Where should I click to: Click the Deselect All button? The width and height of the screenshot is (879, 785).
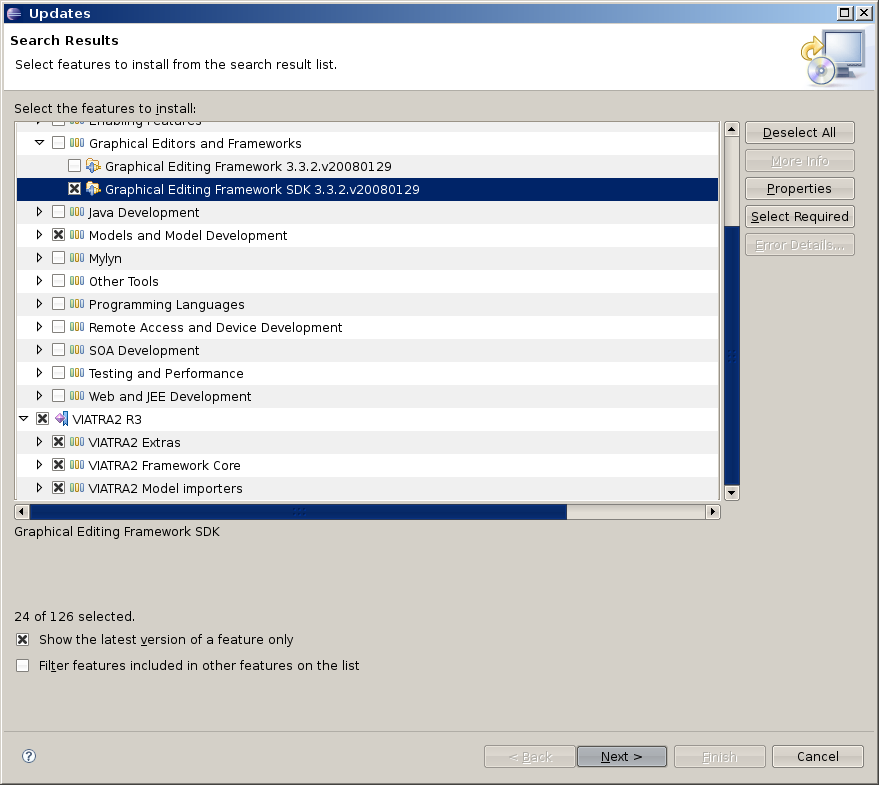[x=799, y=133]
